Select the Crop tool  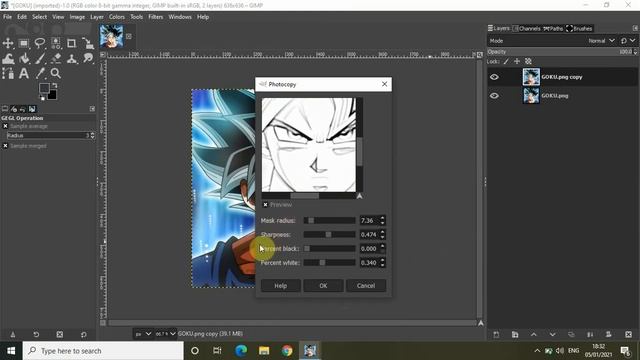point(71,43)
